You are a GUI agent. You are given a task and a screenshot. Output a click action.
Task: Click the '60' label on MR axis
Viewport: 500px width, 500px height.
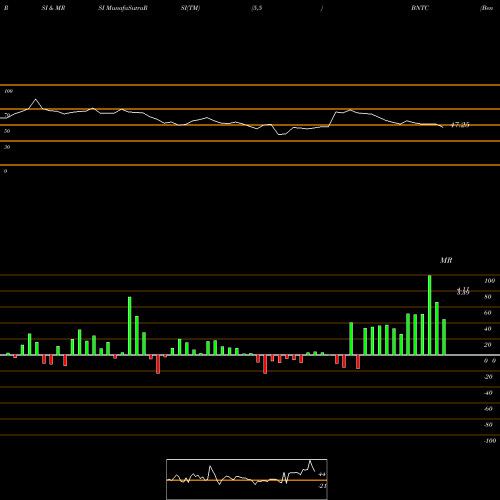point(488,313)
